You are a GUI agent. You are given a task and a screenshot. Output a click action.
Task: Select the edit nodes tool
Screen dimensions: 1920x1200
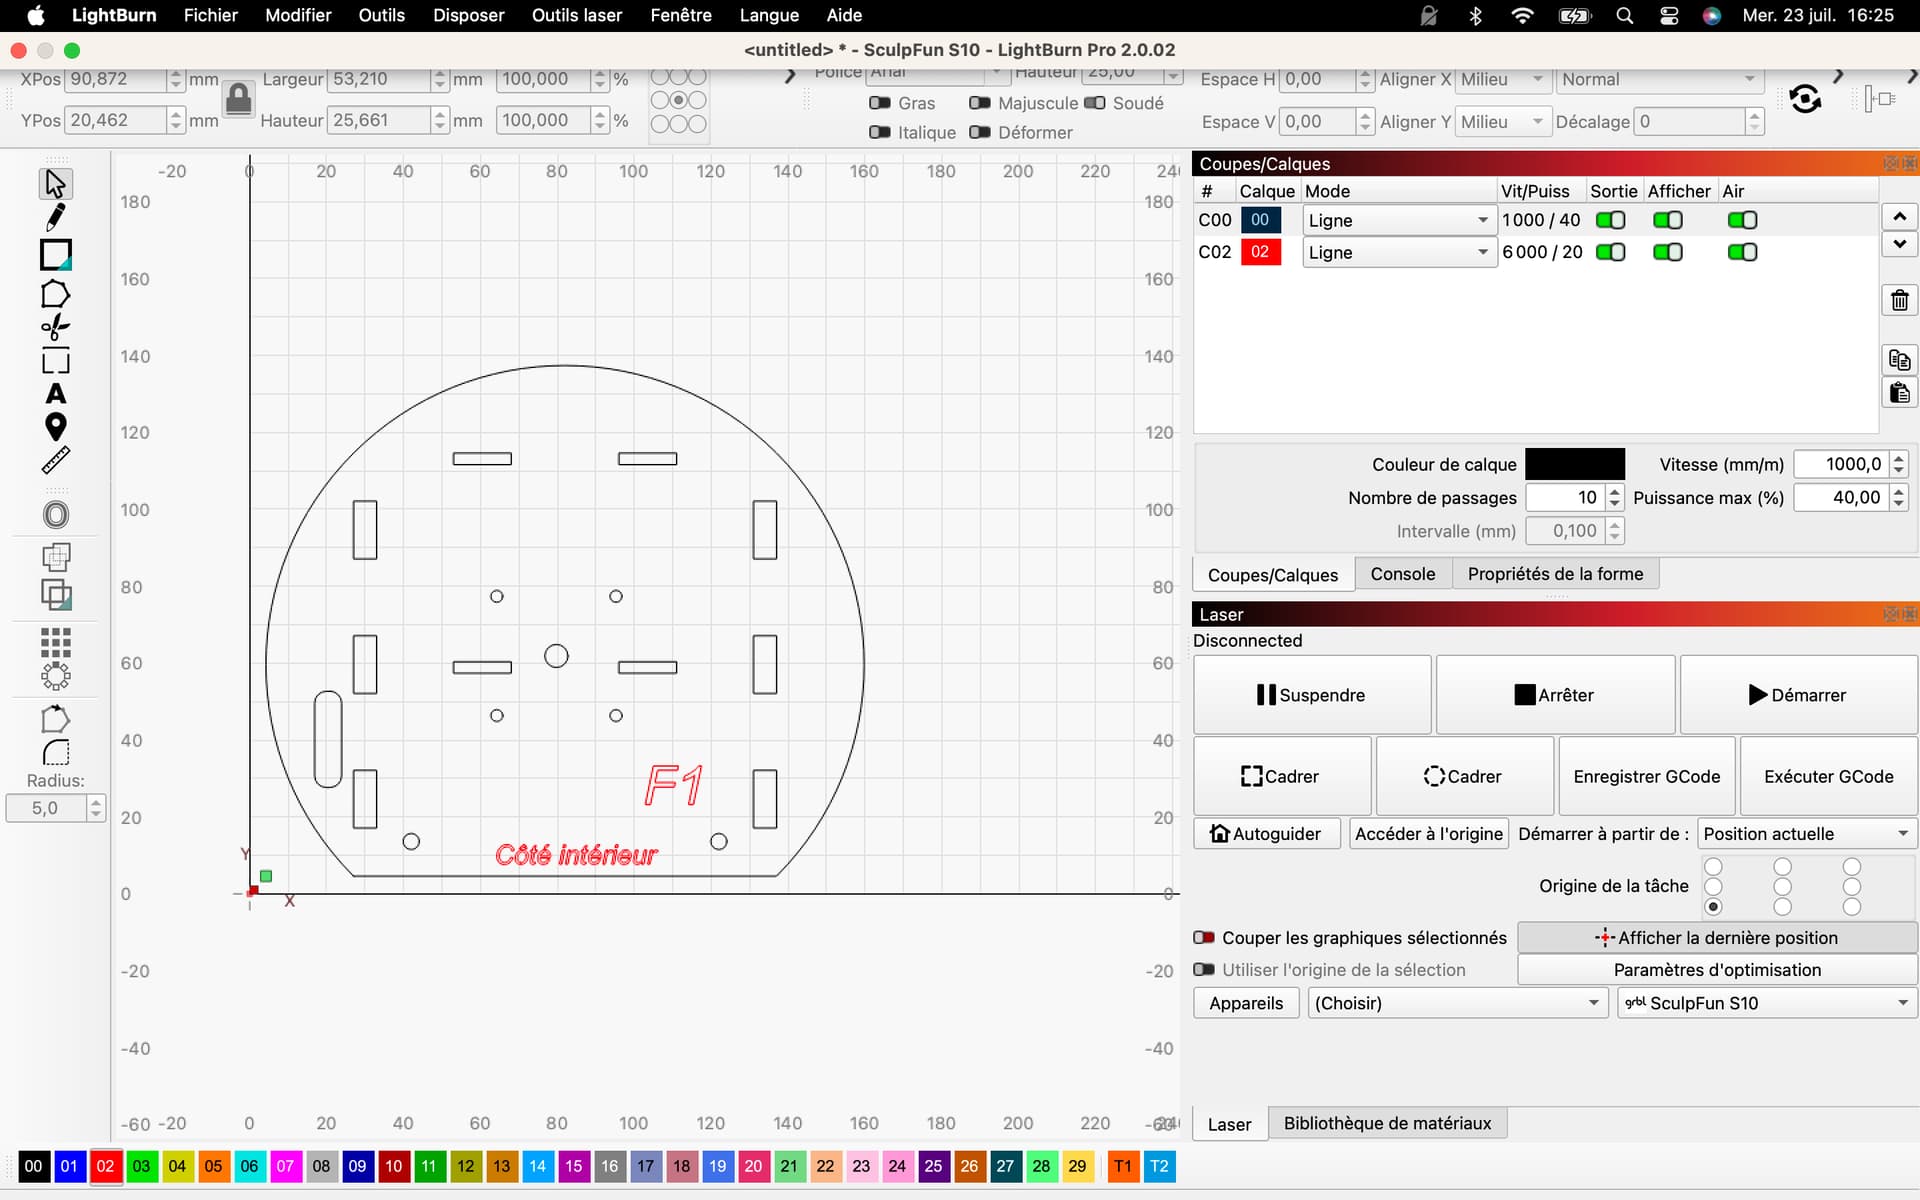56,327
